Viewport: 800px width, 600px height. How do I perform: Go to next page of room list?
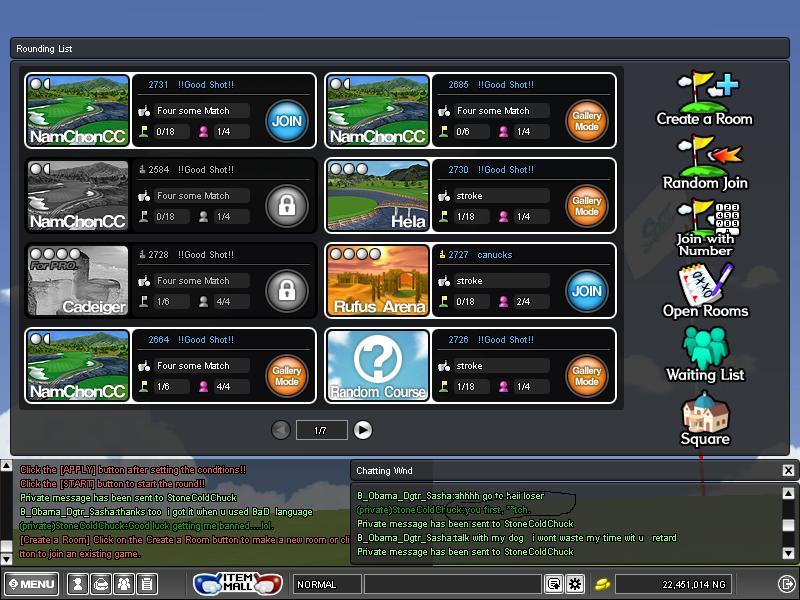pos(363,430)
